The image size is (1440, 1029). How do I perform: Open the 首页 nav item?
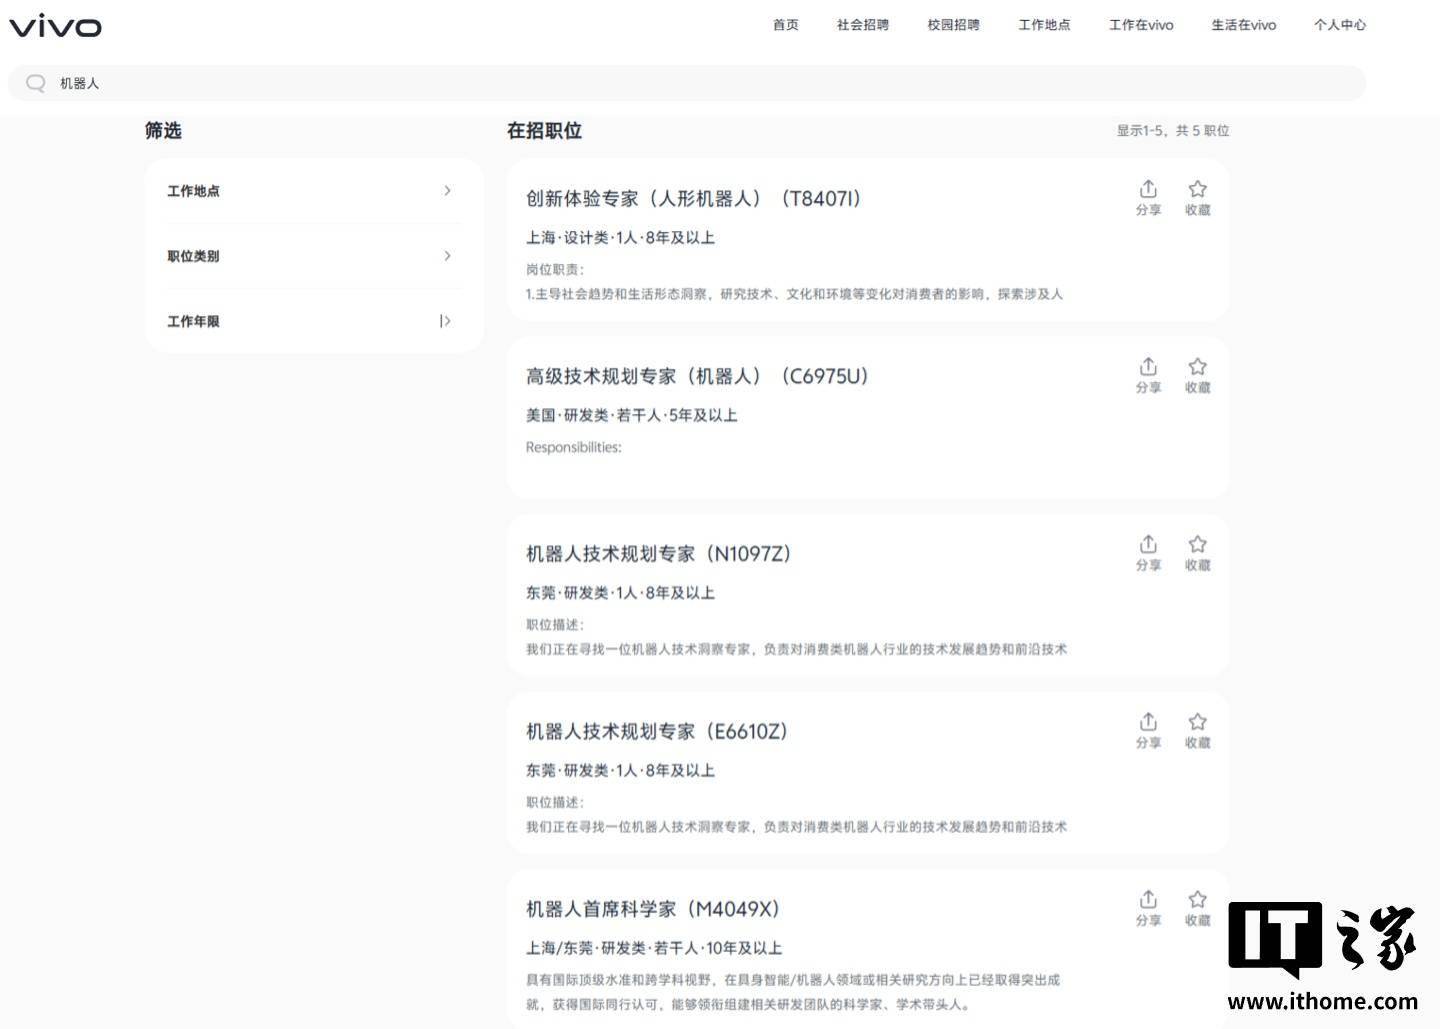[786, 25]
